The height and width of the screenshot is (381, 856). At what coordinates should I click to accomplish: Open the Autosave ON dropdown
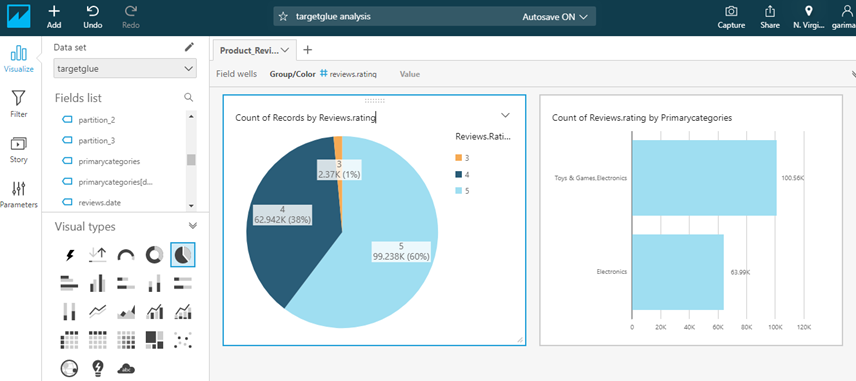[555, 17]
